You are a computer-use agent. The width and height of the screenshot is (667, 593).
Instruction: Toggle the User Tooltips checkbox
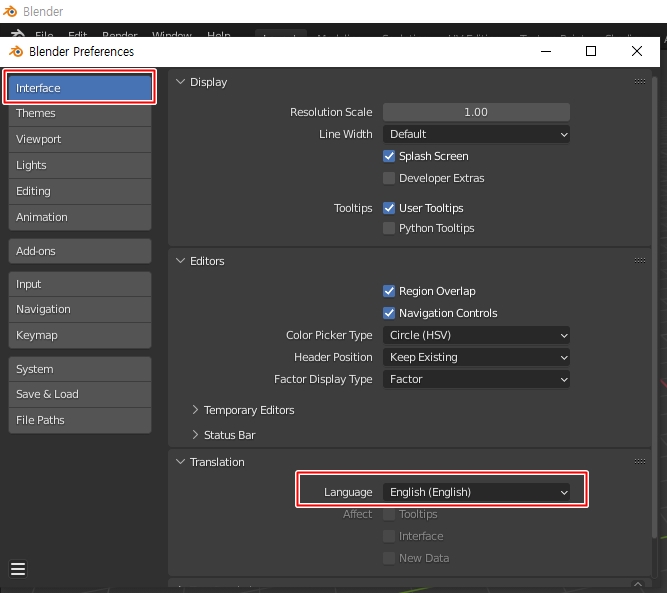pyautogui.click(x=389, y=208)
